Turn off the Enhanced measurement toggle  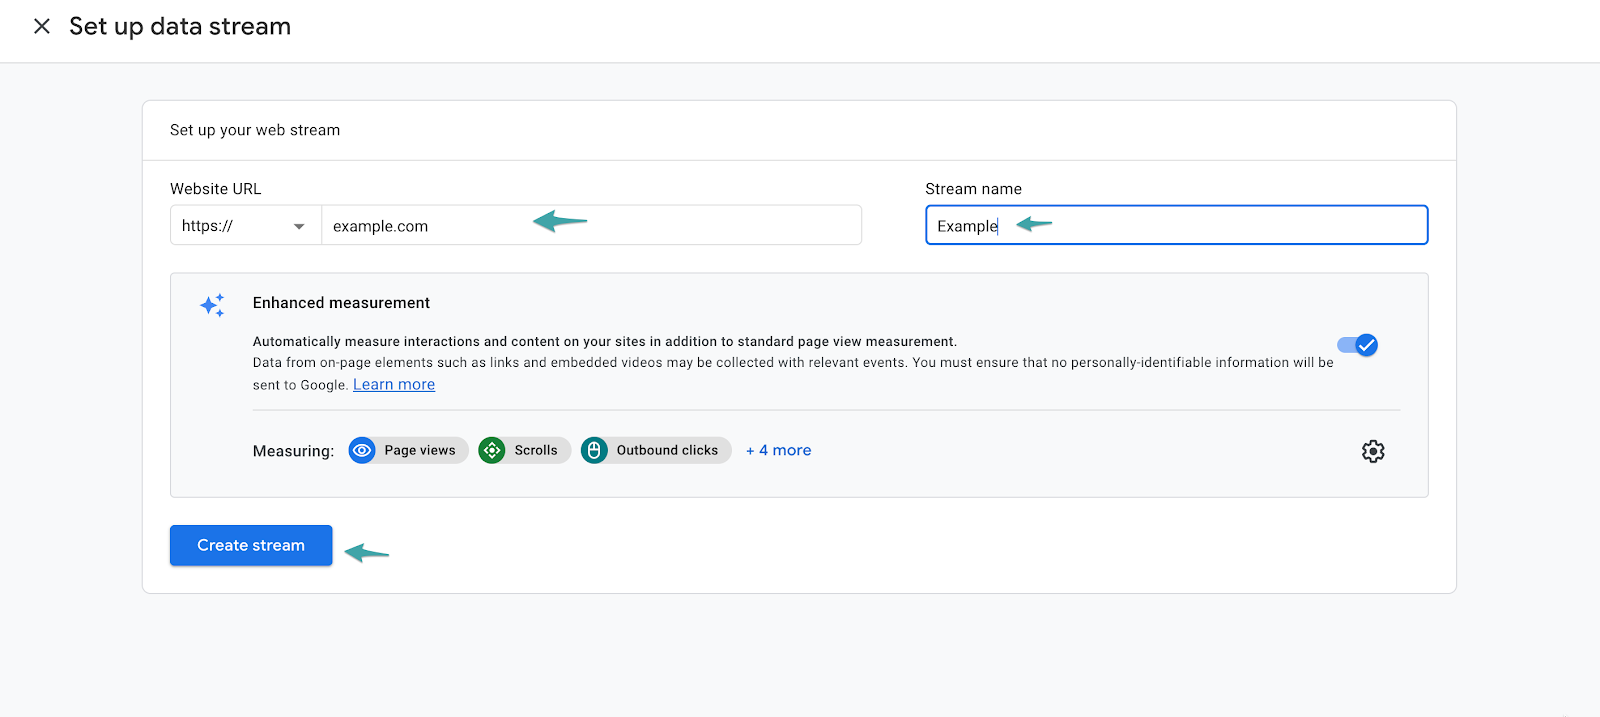pyautogui.click(x=1357, y=345)
